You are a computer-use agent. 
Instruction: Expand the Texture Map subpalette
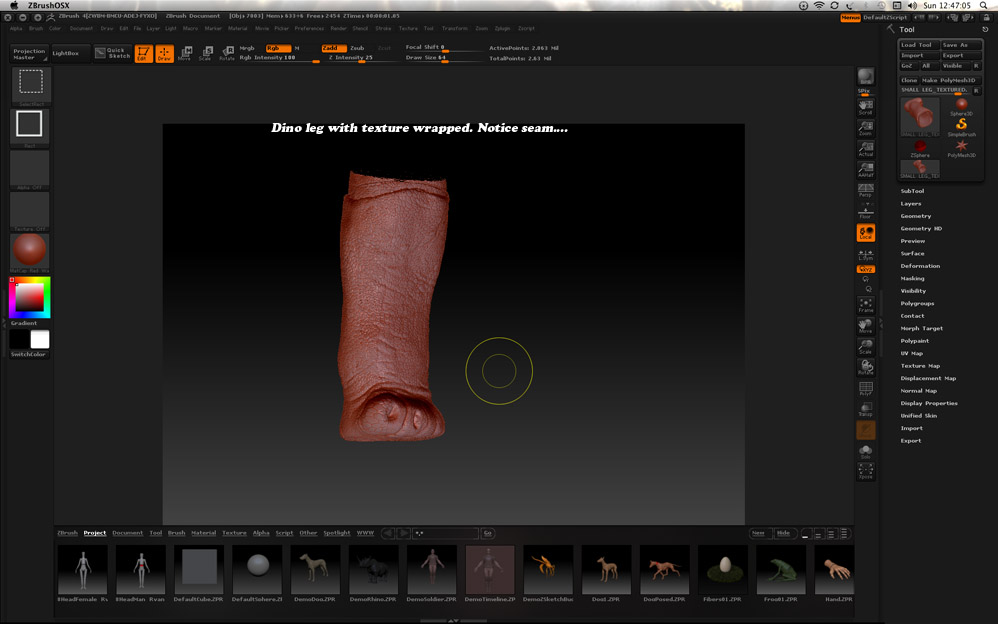point(920,366)
